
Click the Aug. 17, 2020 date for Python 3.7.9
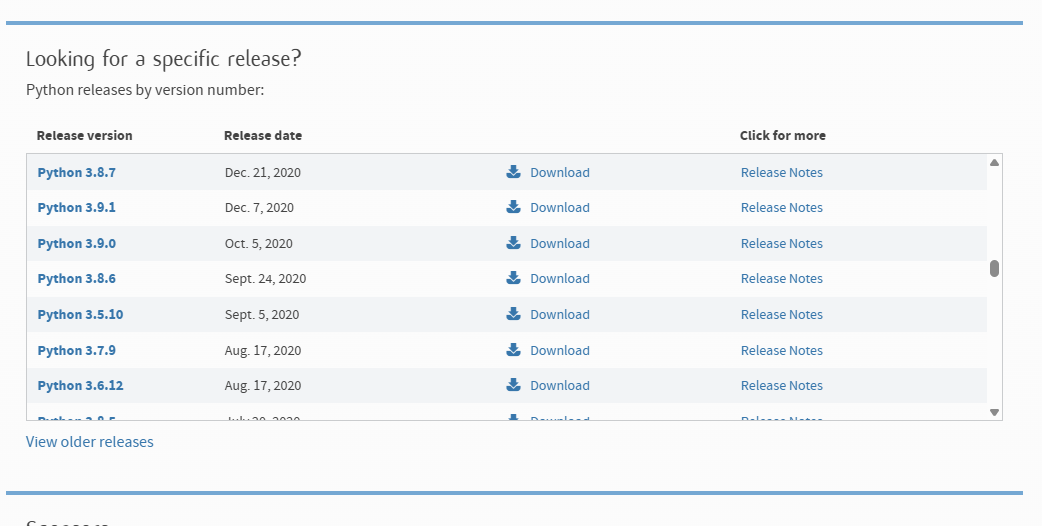pyautogui.click(x=262, y=351)
